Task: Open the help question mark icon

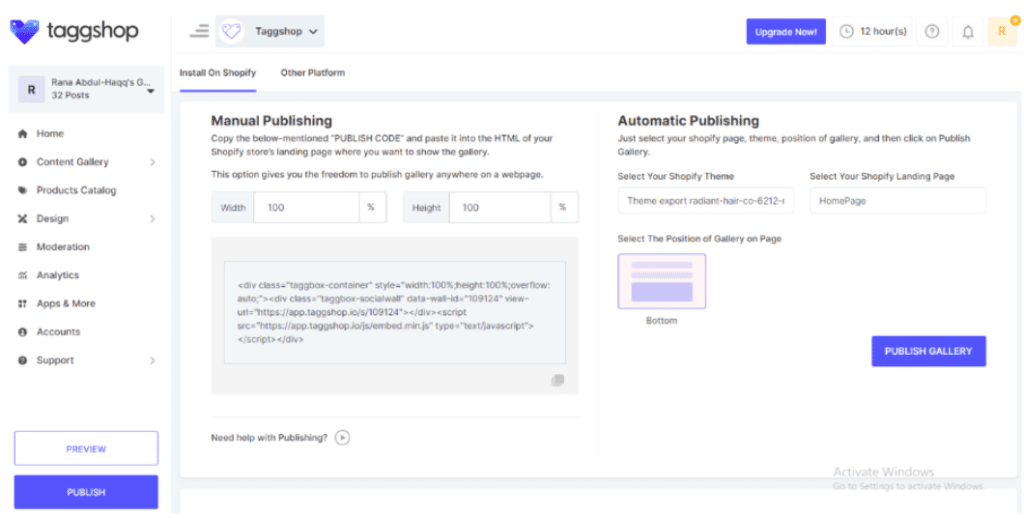Action: (932, 32)
